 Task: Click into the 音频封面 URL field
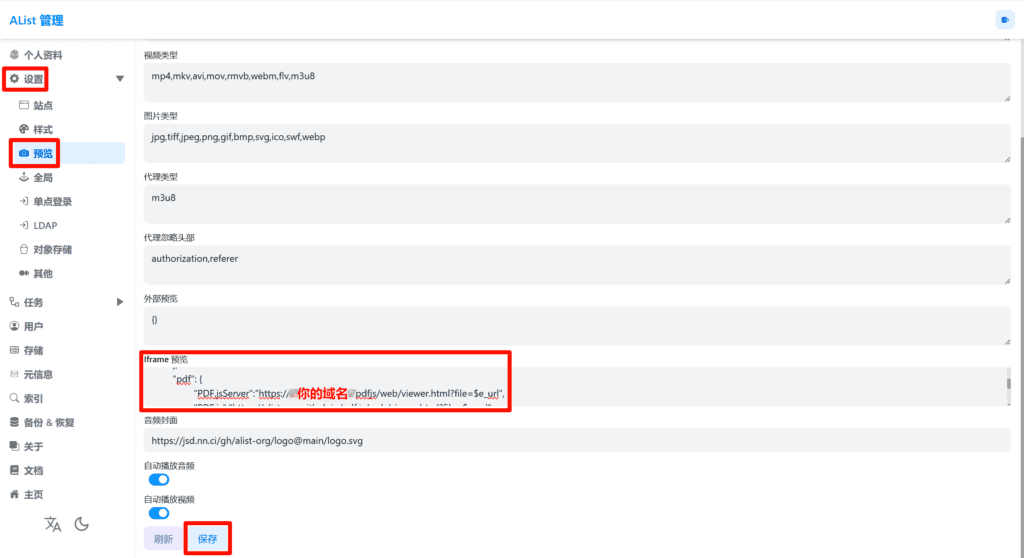pyautogui.click(x=576, y=440)
